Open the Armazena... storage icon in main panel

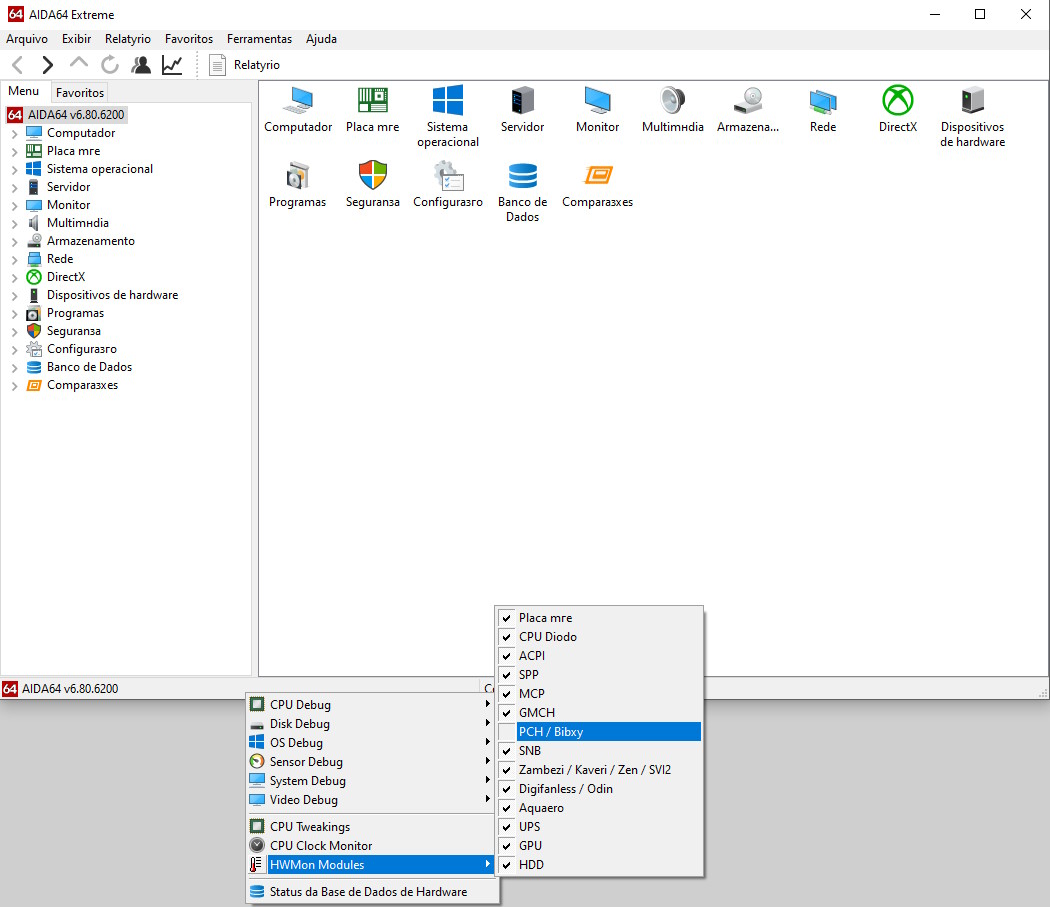click(748, 100)
